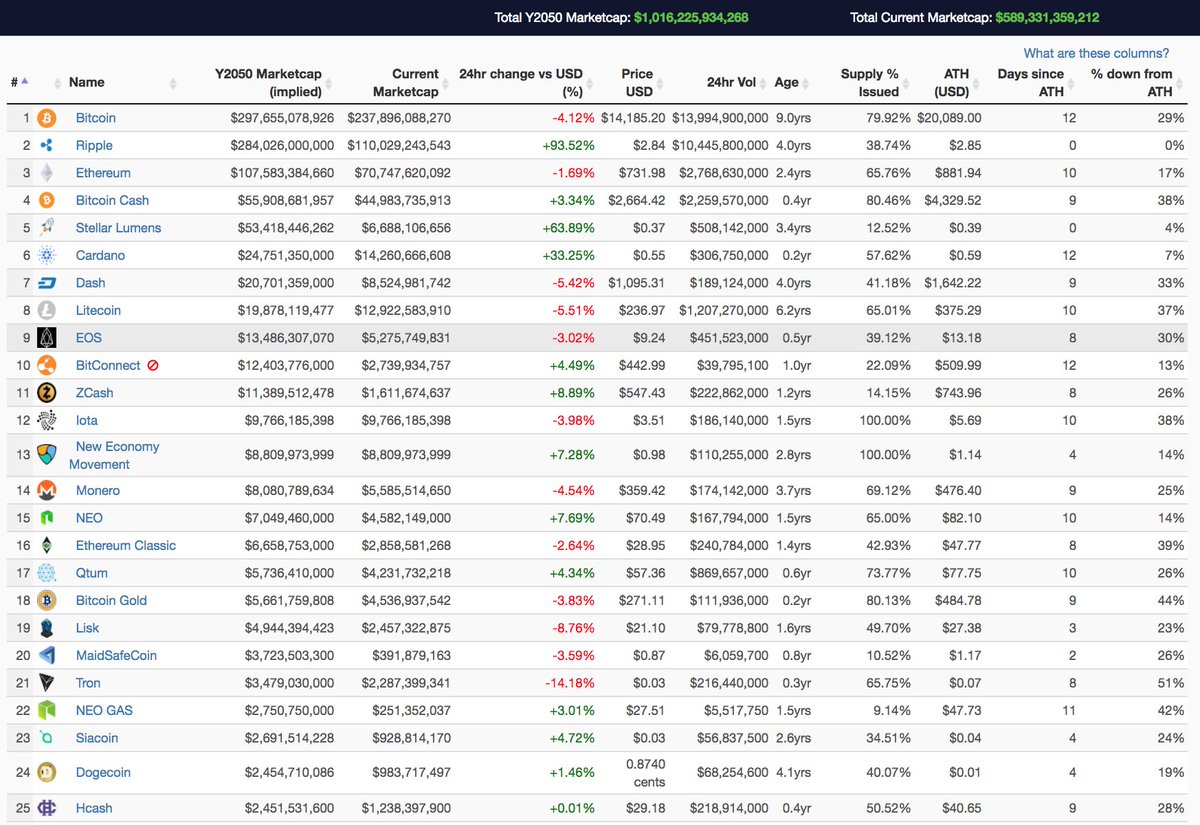The width and height of the screenshot is (1200, 825).
Task: Open the New Economy Movement link
Action: [114, 455]
